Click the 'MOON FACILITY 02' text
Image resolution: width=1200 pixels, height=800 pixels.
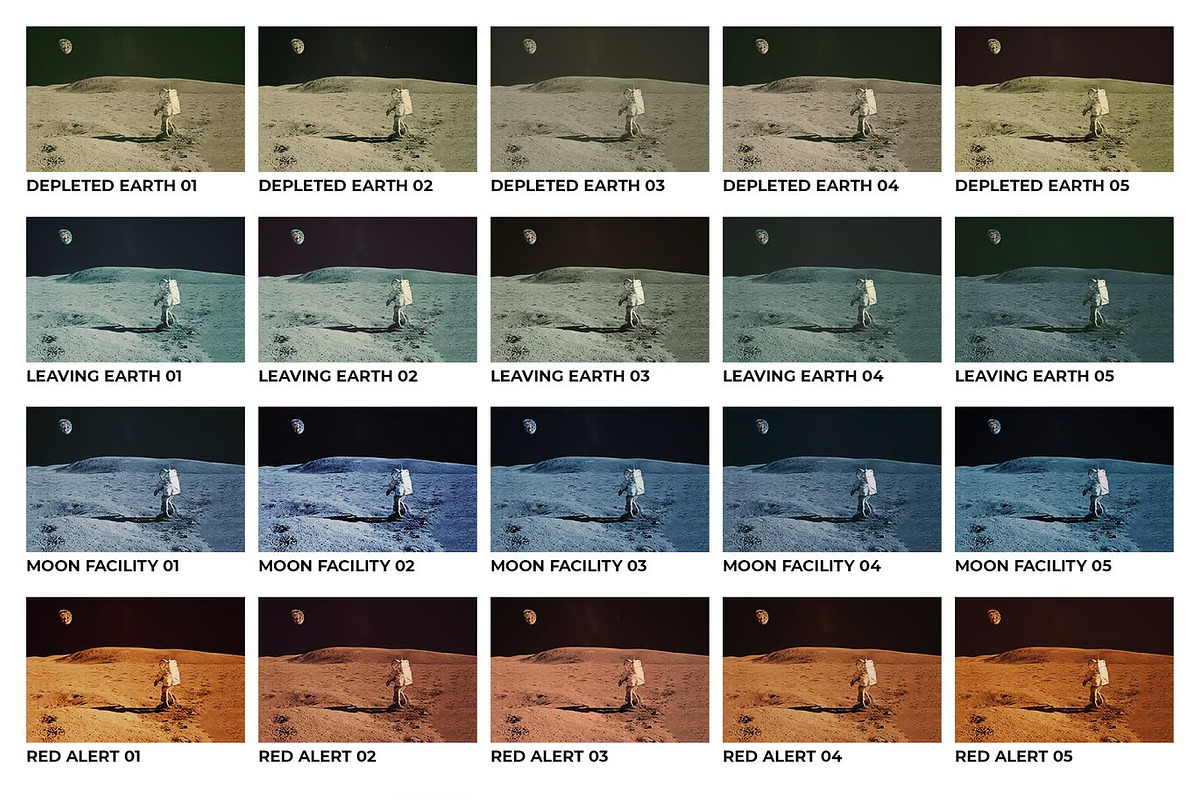(x=338, y=566)
